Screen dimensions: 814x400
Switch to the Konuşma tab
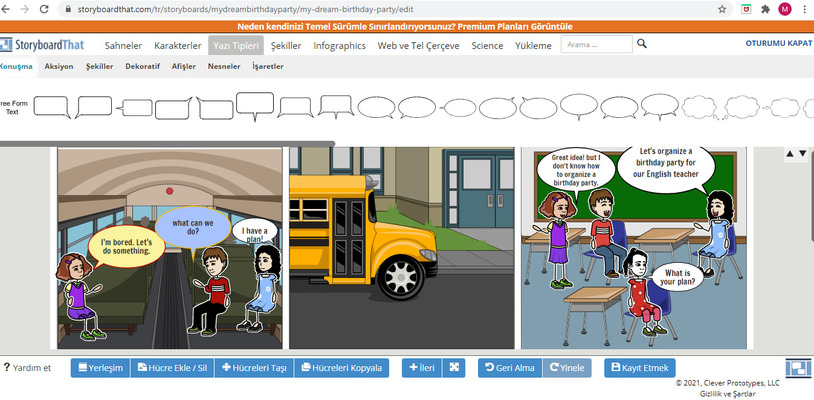[16, 66]
